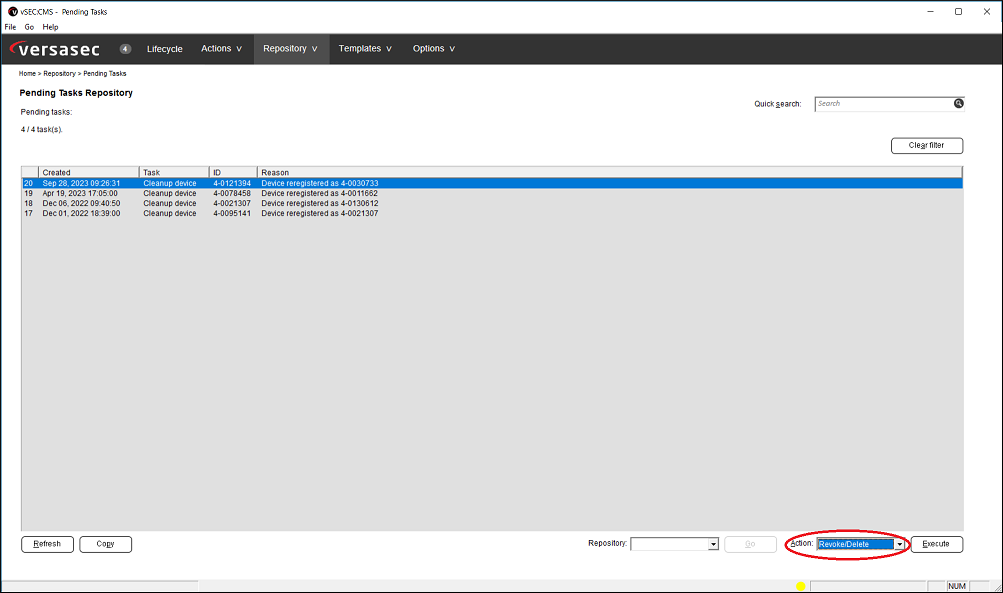Maximize the vSEC:CMS window
The image size is (1003, 593).
pyautogui.click(x=958, y=12)
